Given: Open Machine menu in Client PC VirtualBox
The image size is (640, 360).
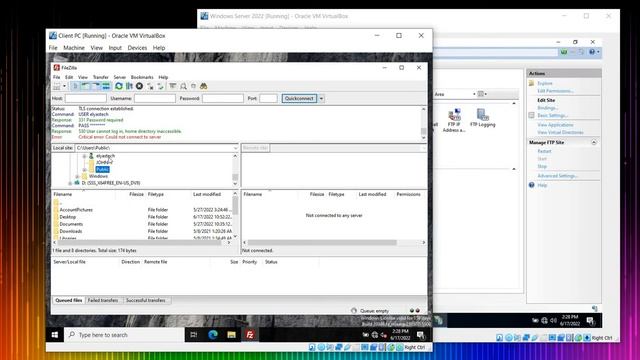Looking at the screenshot, I should point(74,48).
